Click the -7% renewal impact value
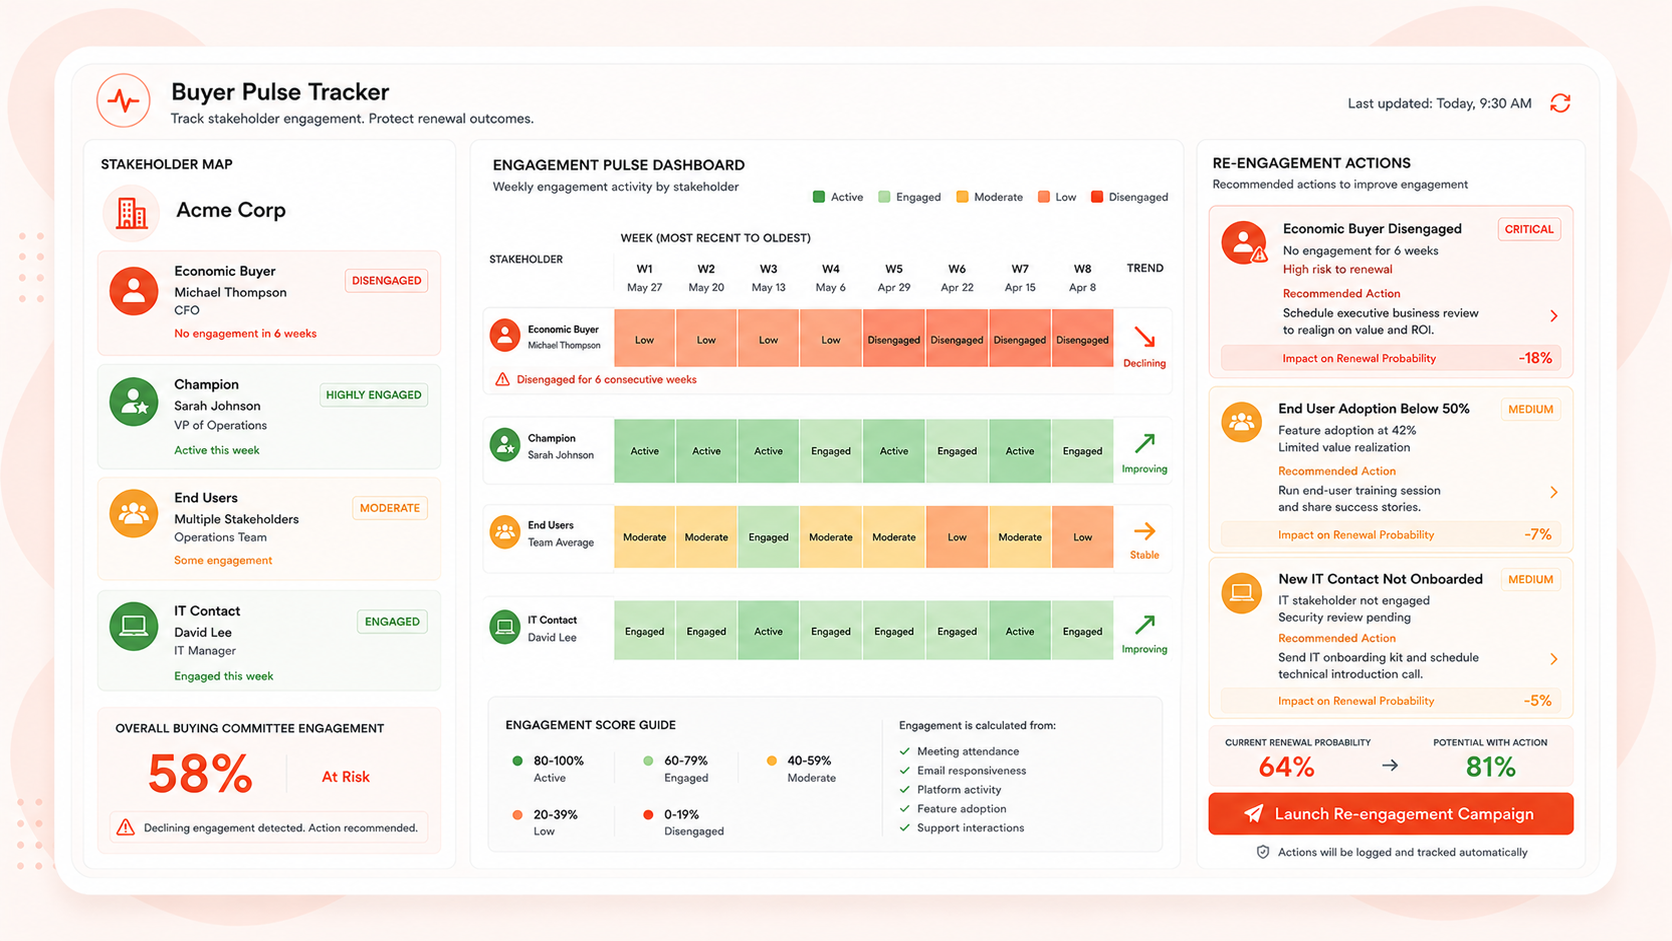This screenshot has width=1672, height=941. [x=1538, y=535]
